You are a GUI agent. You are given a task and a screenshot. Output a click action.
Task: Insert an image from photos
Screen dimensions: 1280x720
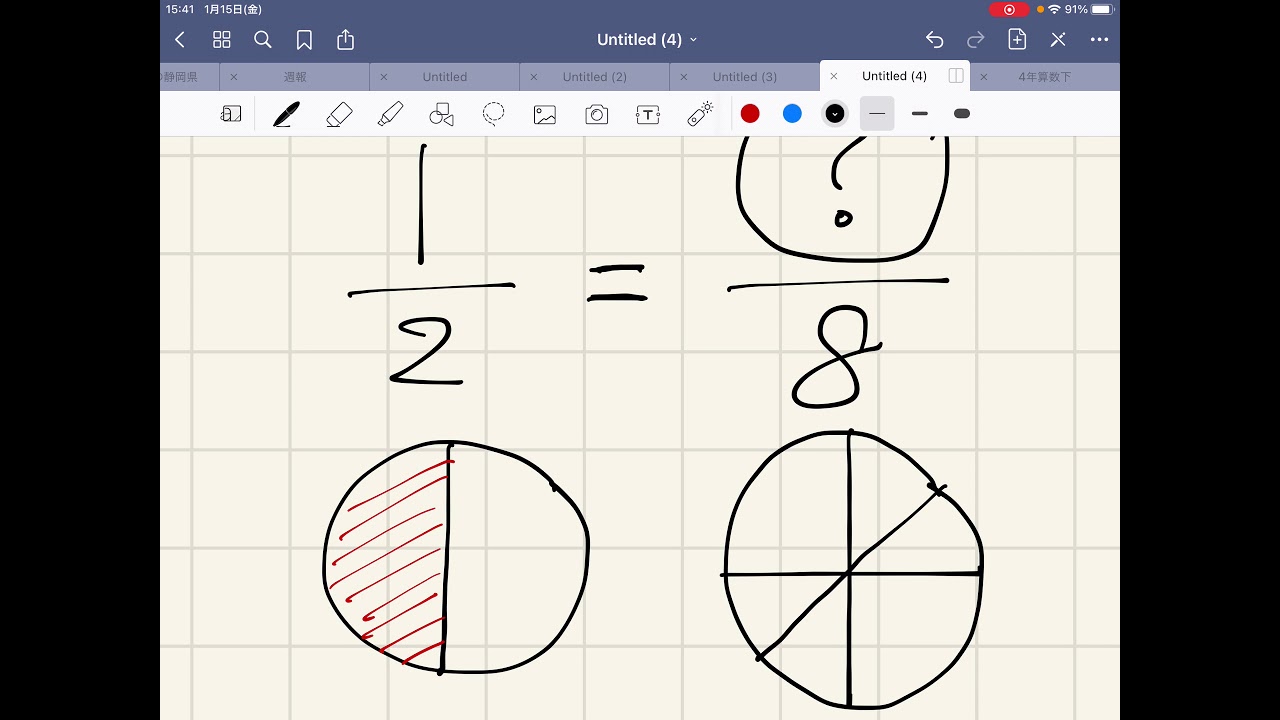click(x=545, y=115)
